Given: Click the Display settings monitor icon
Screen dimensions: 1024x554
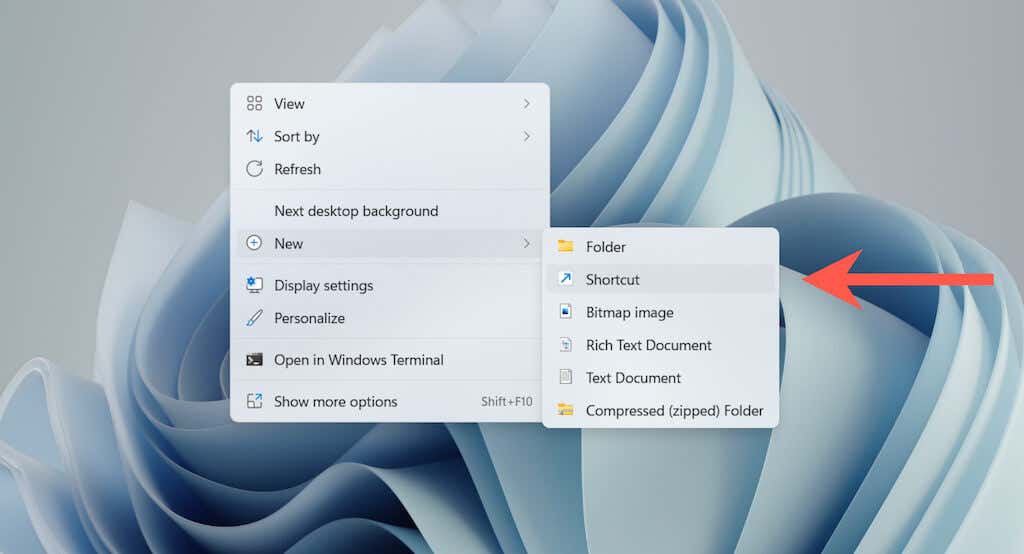Looking at the screenshot, I should (x=254, y=285).
